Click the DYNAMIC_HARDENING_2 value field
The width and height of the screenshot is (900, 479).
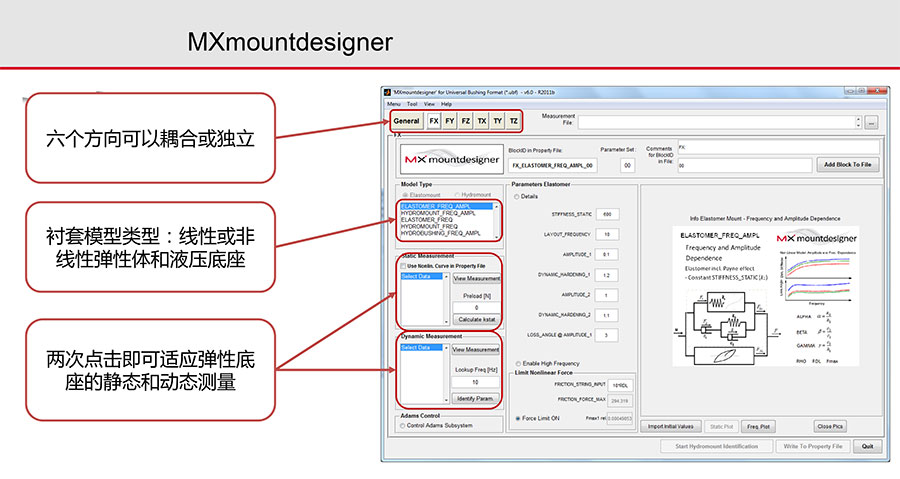pos(606,316)
